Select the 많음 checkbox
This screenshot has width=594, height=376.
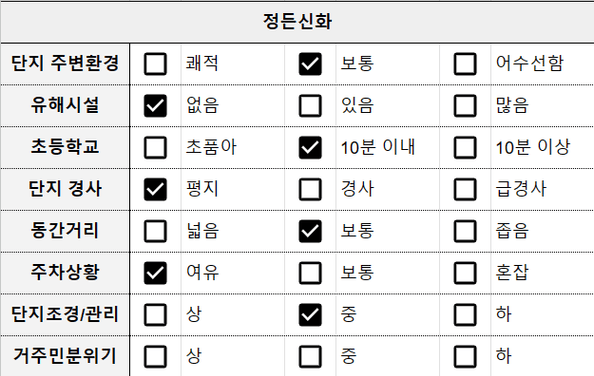[465, 106]
